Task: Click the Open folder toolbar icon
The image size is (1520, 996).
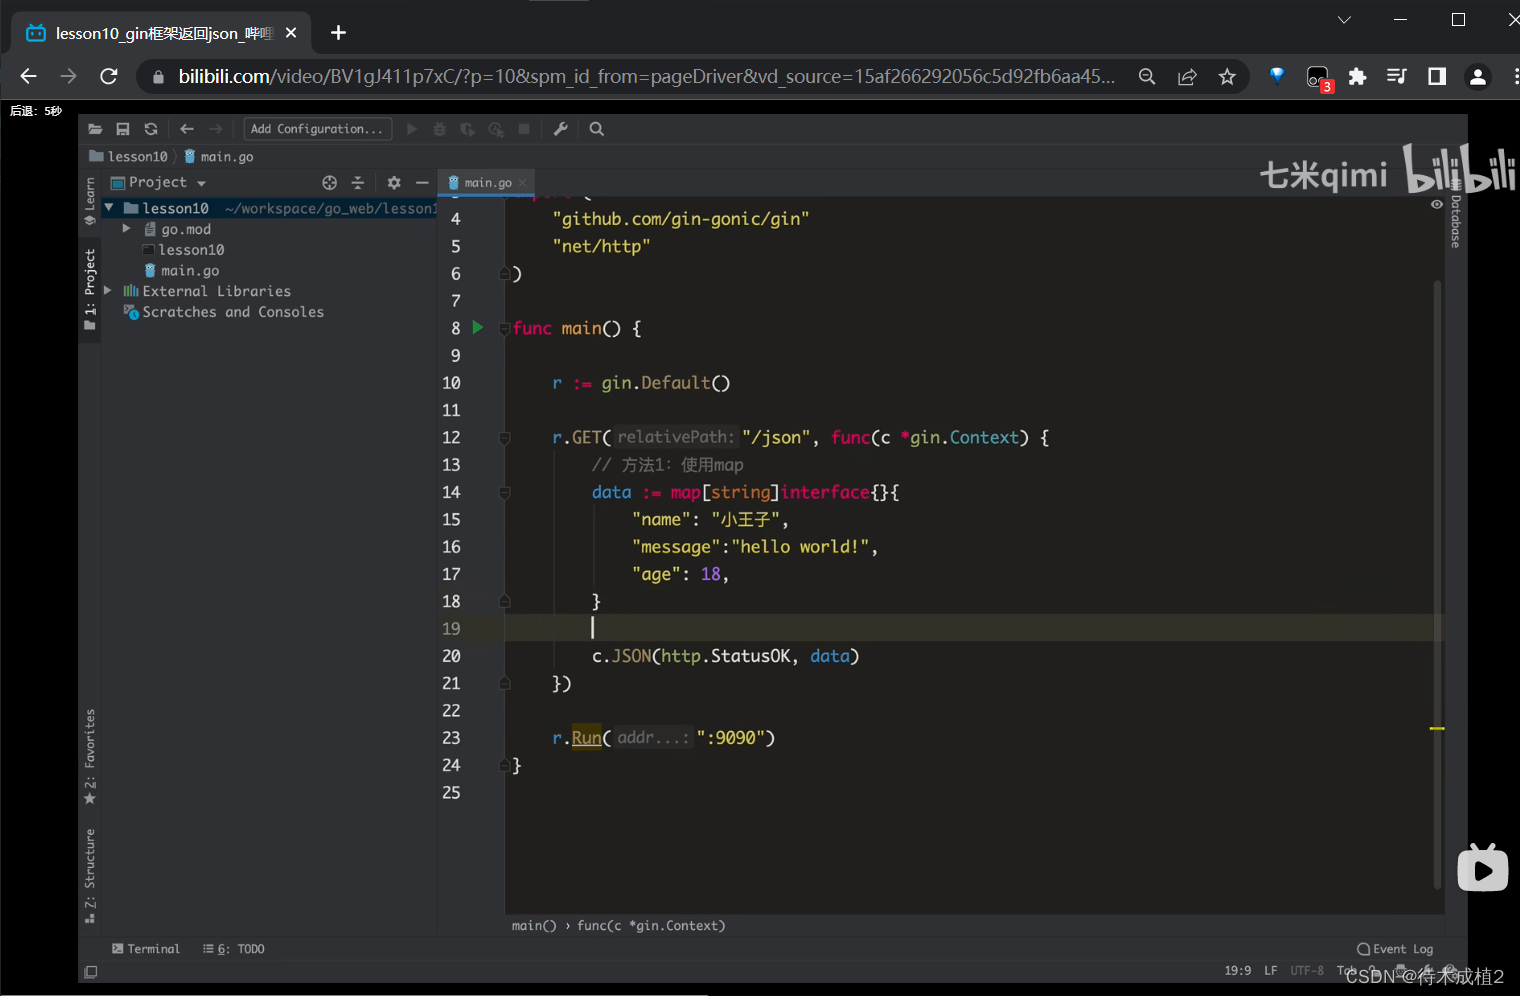Action: click(x=95, y=129)
